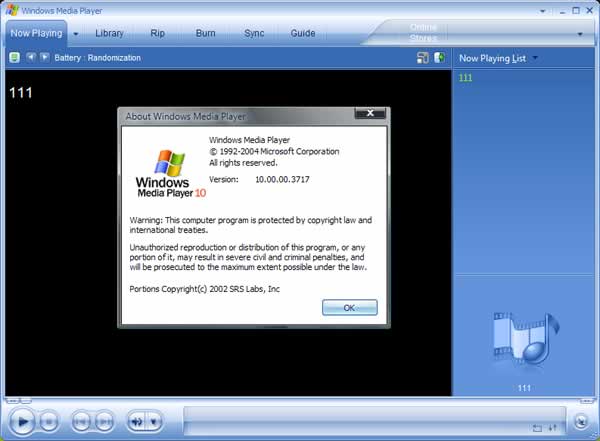Open the Online Stores tab
The image size is (600, 441).
click(x=423, y=33)
